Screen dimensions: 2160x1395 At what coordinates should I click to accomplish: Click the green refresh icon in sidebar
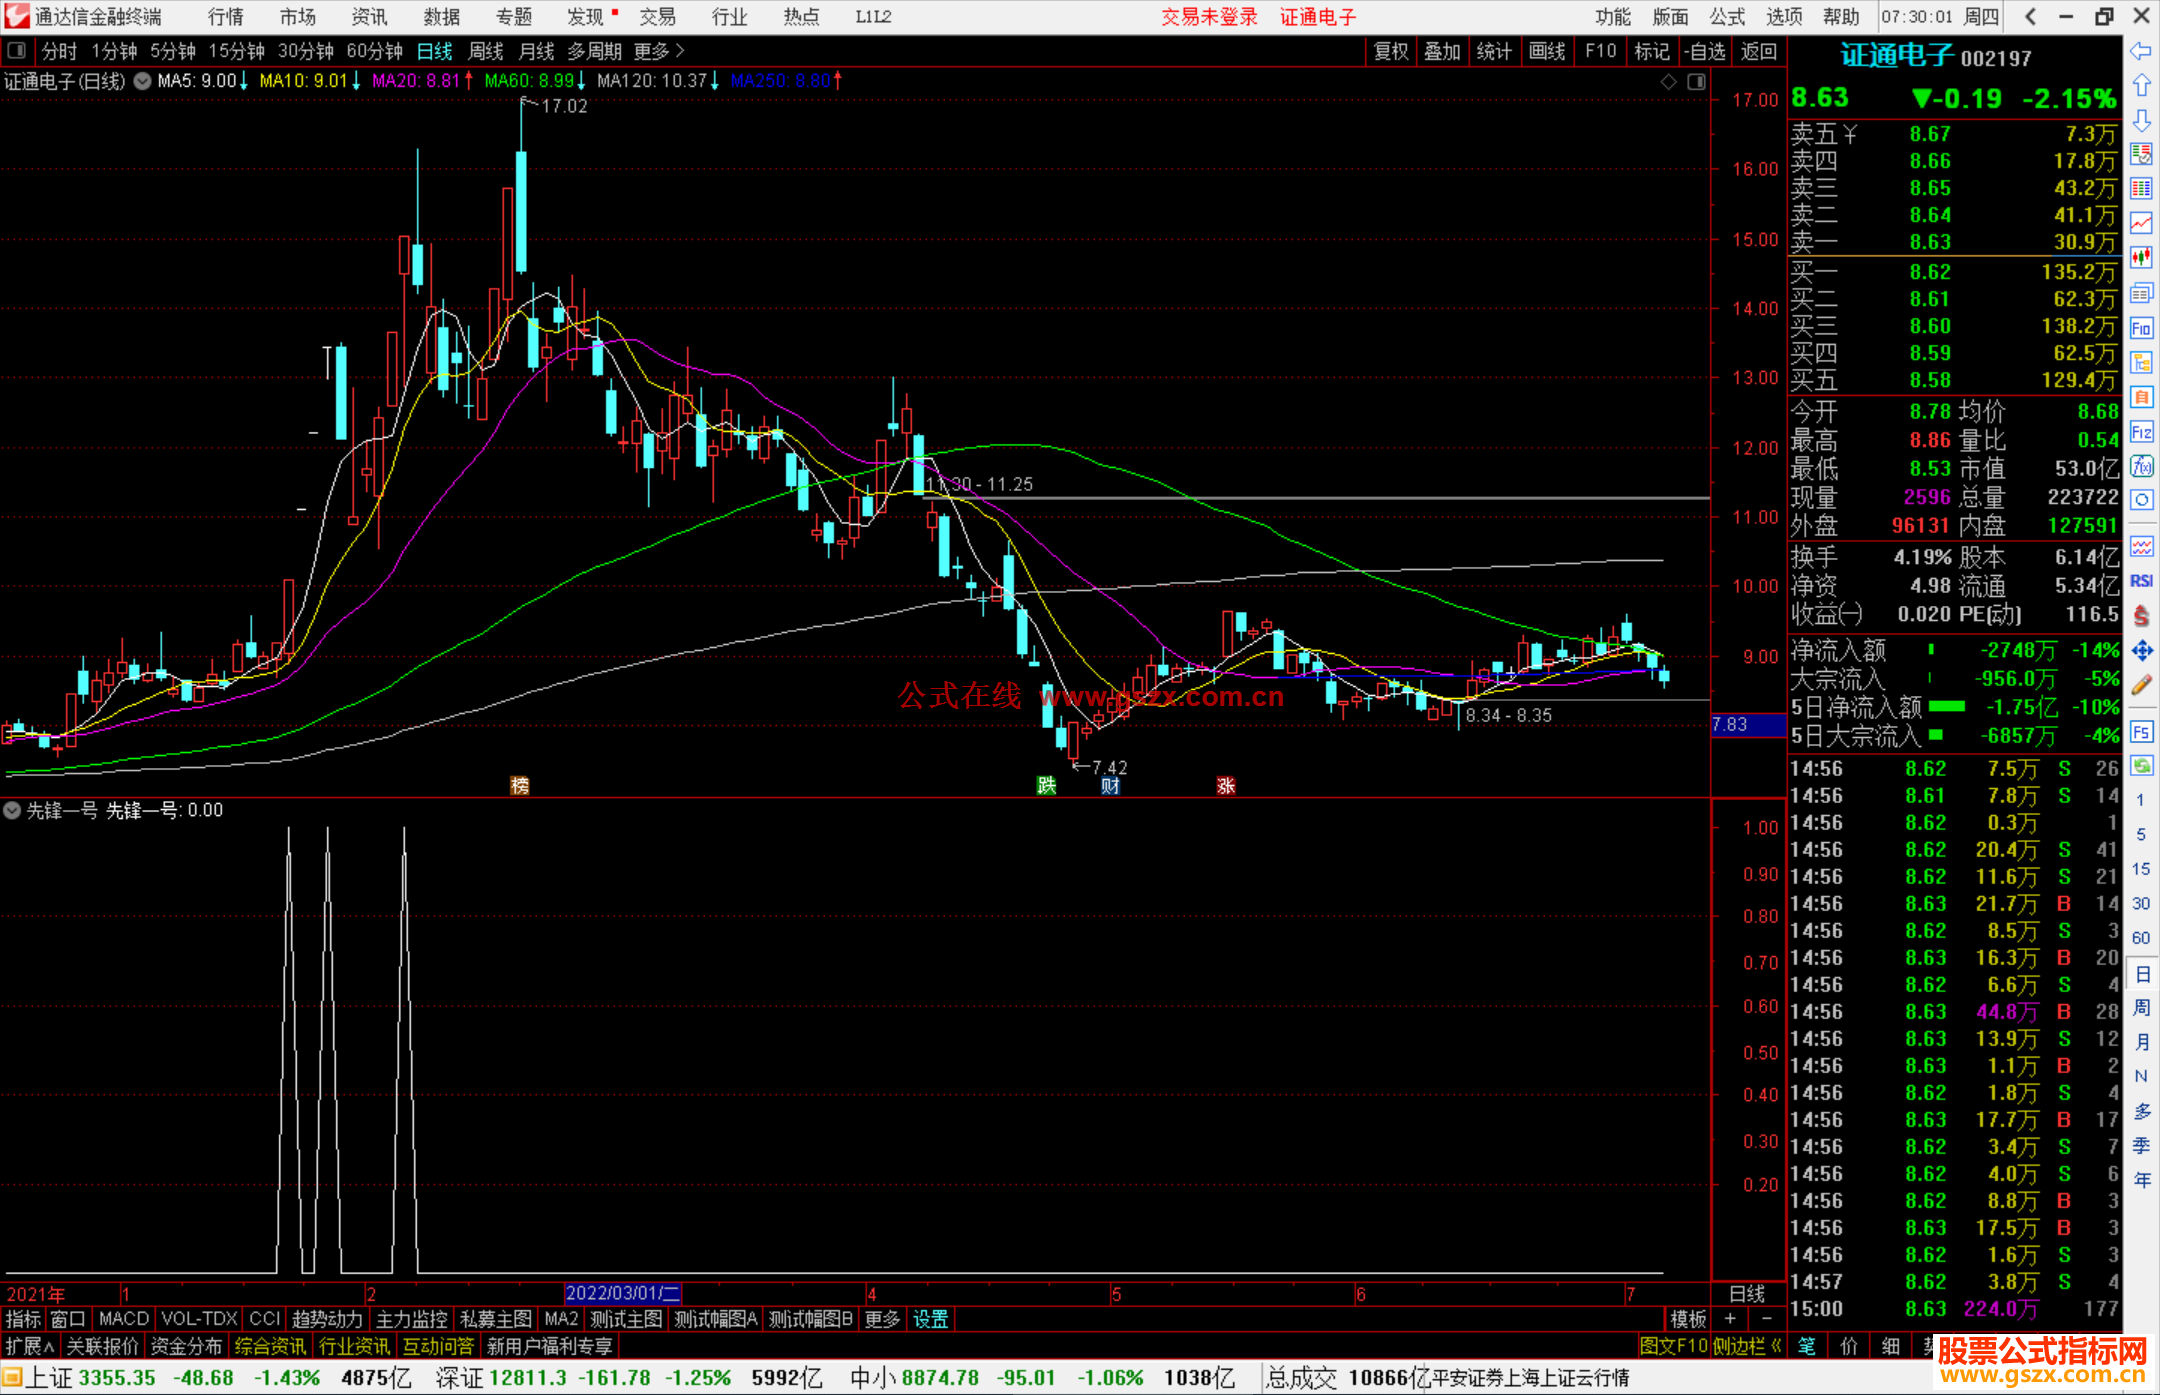click(2141, 766)
